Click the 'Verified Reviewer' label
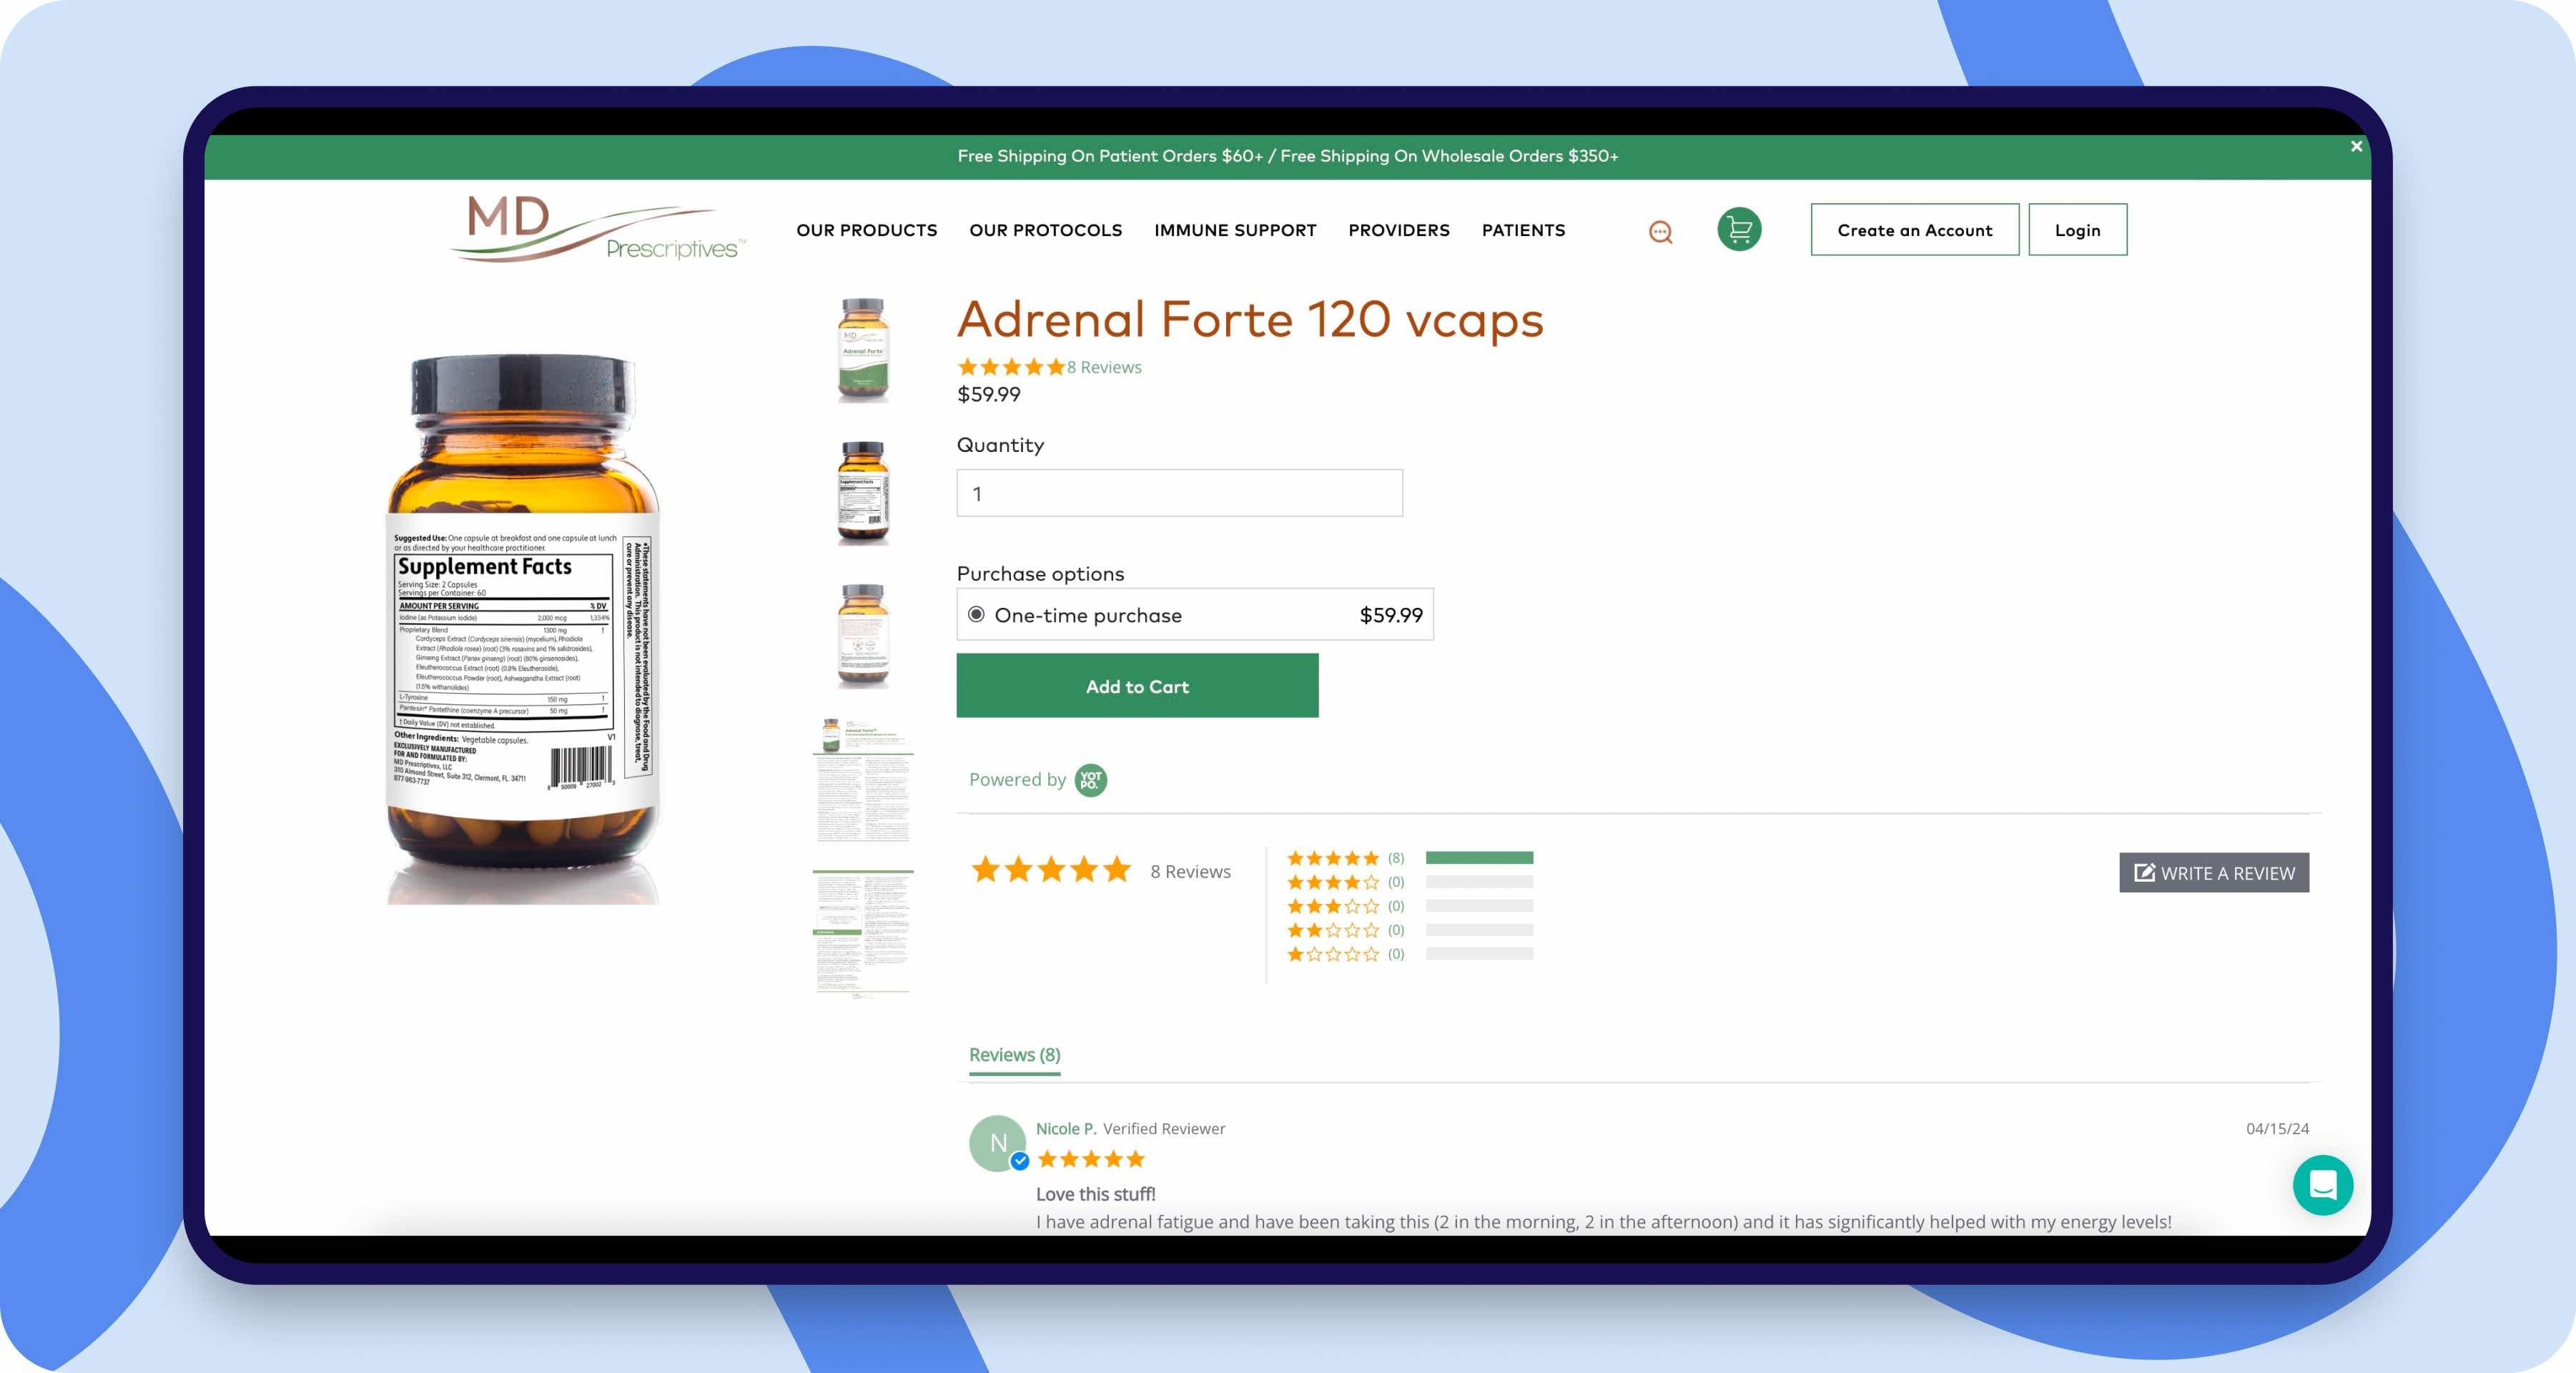This screenshot has height=1373, width=2576. click(1163, 1128)
